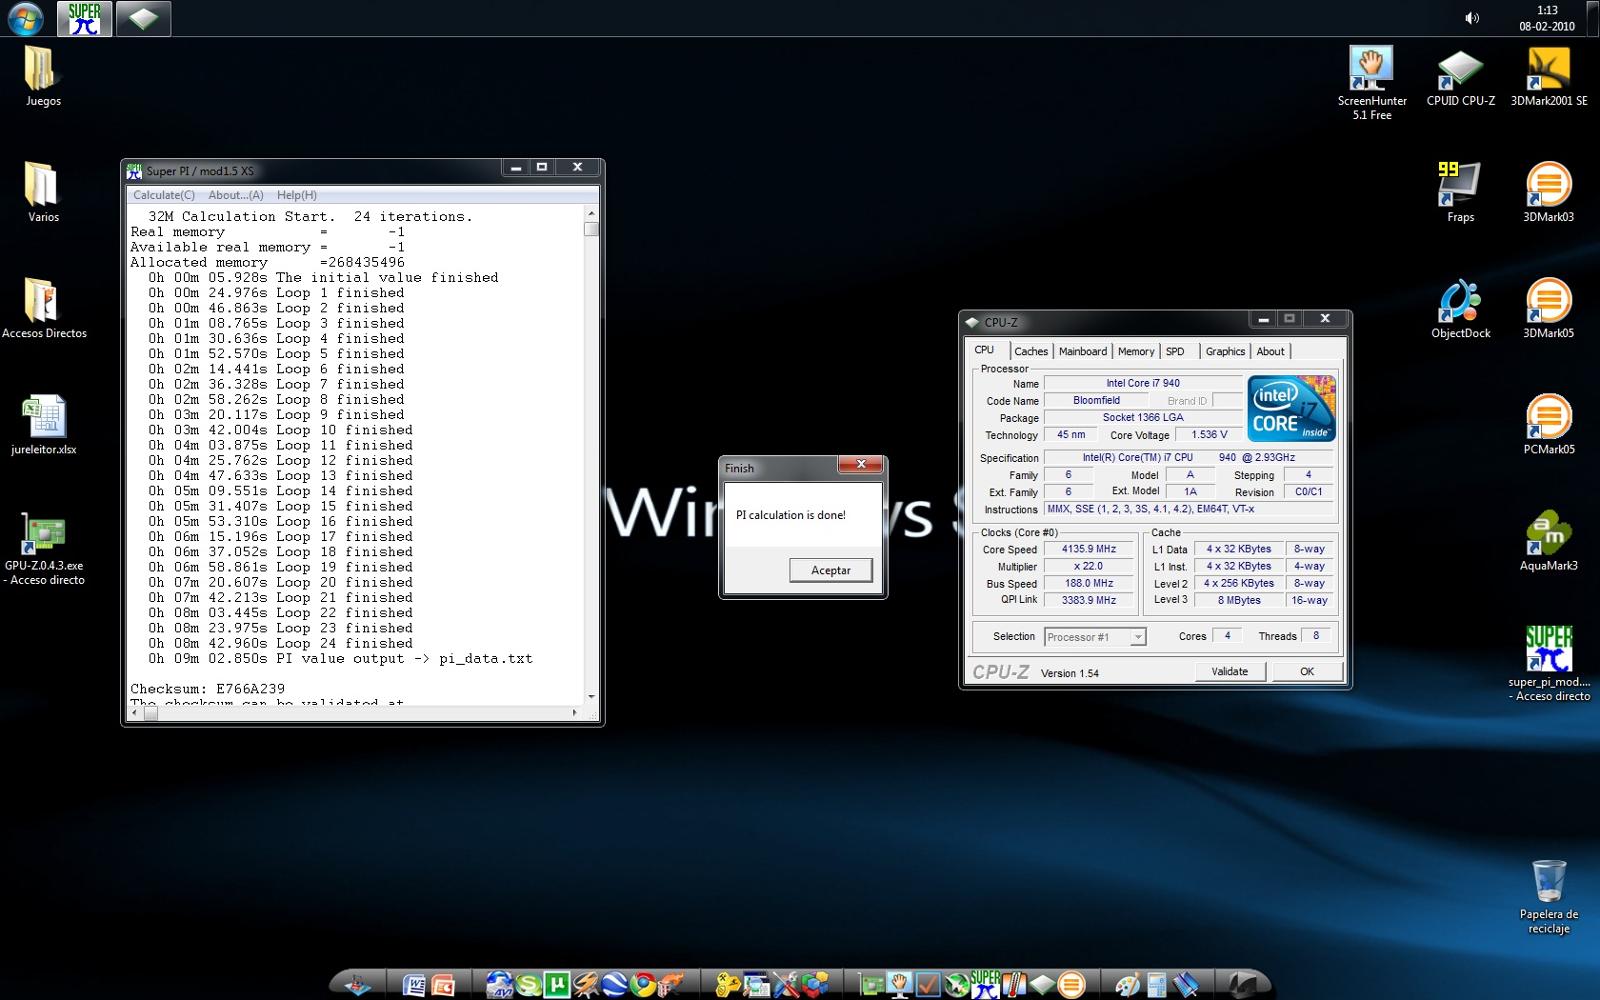Launch PCMark05 desktop shortcut

1548,425
